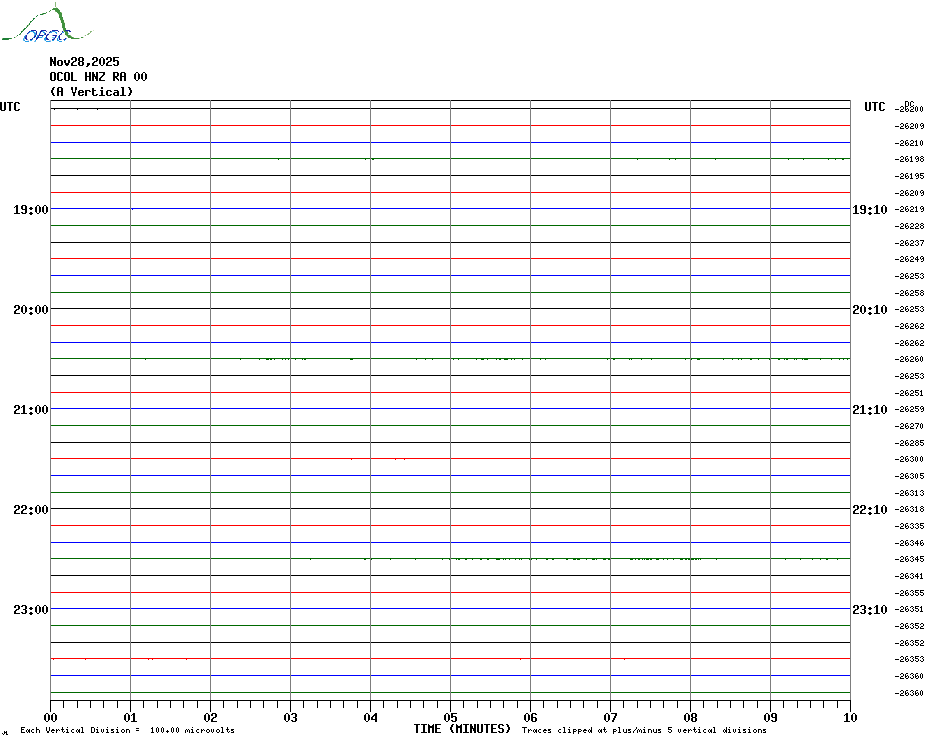Select the 03 minute tick label
This screenshot has width=930, height=744.
coord(291,717)
